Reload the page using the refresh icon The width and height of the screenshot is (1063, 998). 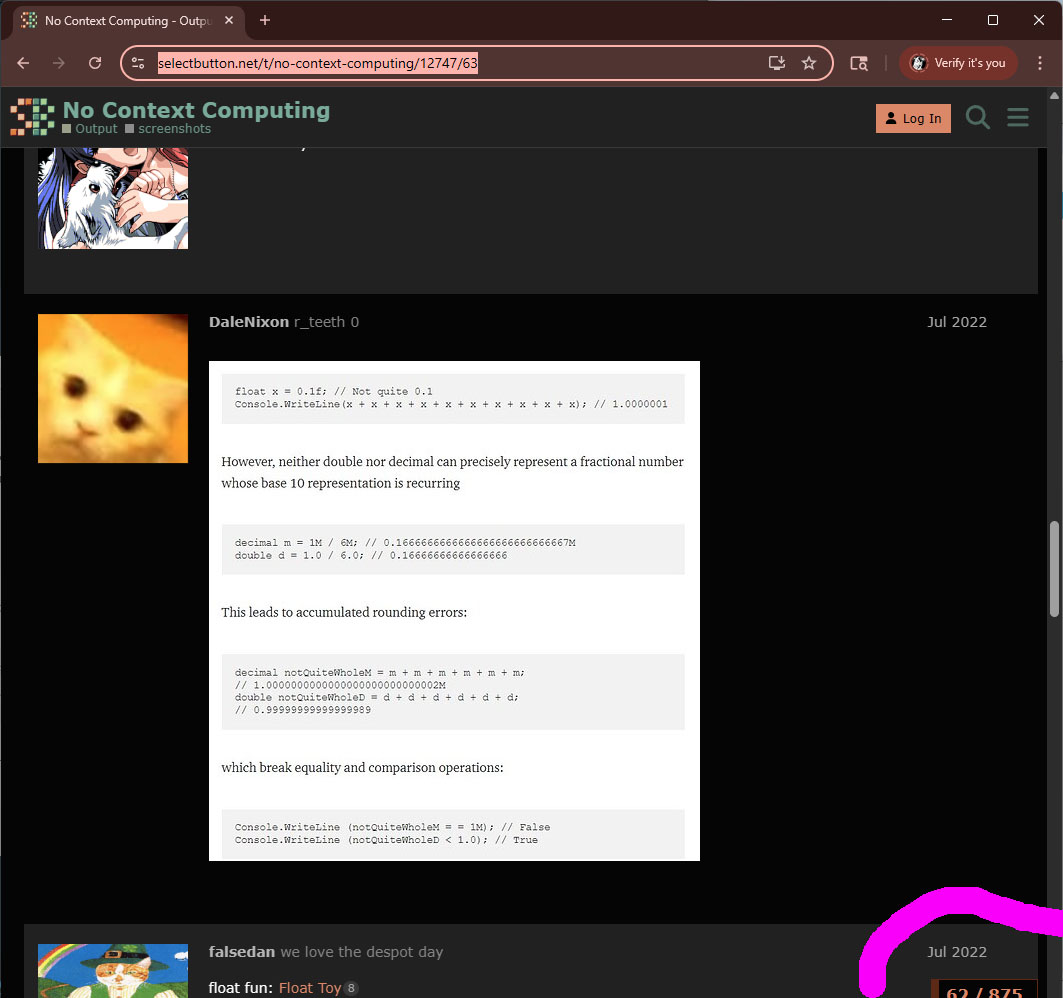tap(95, 63)
